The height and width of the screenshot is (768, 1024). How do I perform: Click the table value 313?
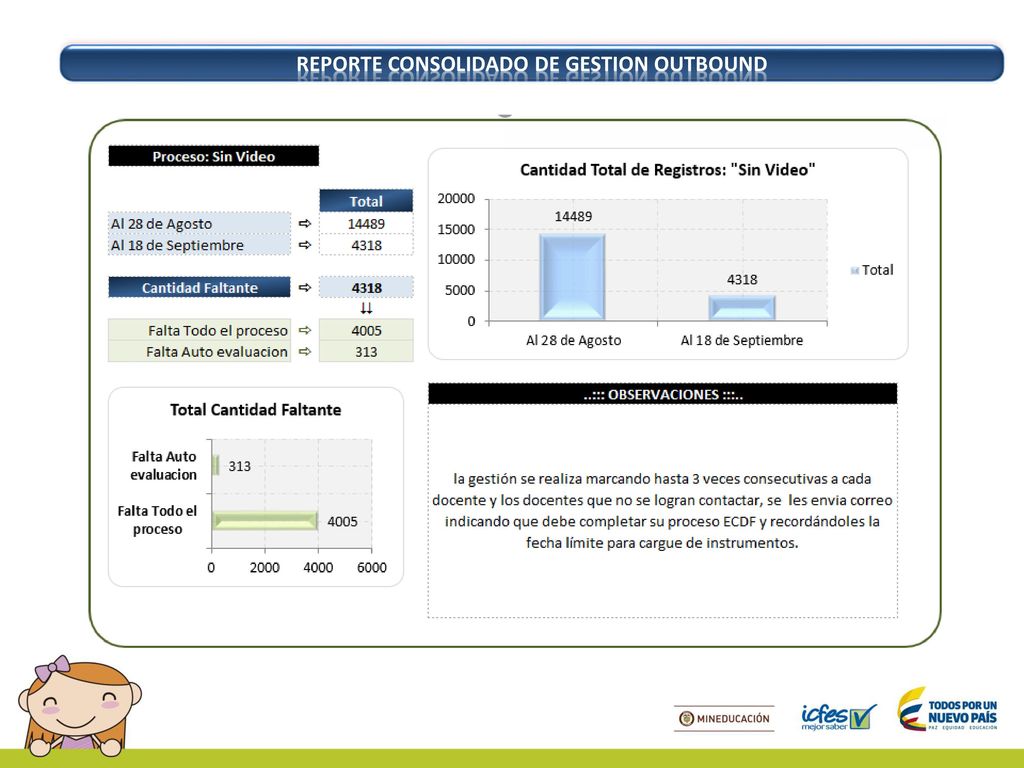[366, 351]
